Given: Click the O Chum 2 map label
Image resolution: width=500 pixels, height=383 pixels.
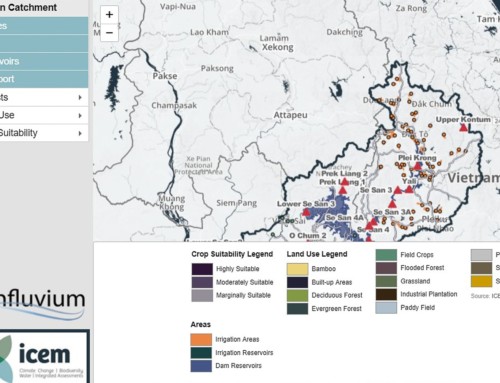Looking at the screenshot, I should 308,236.
